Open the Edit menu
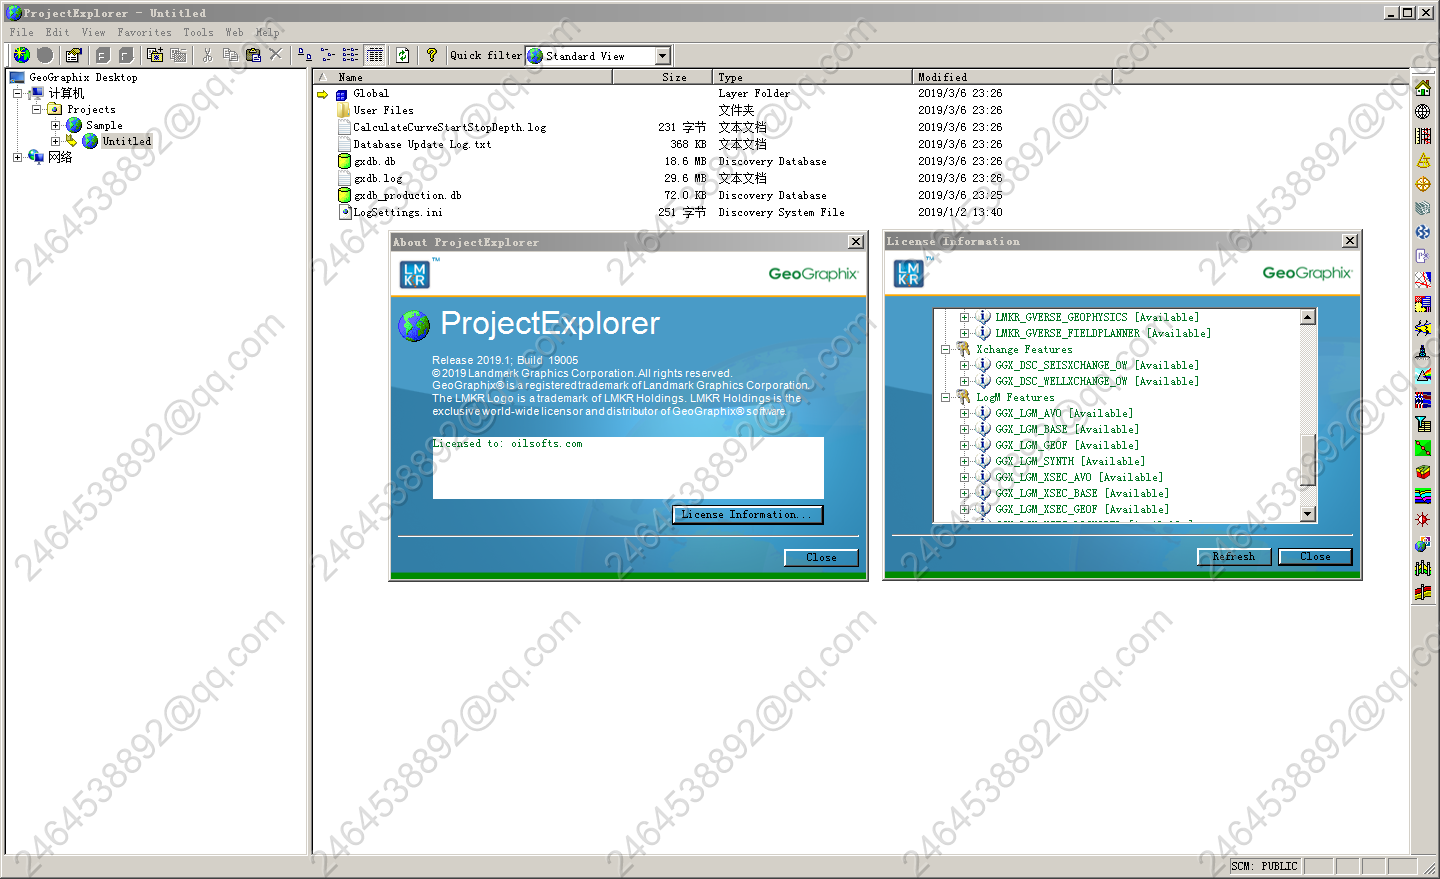 57,32
